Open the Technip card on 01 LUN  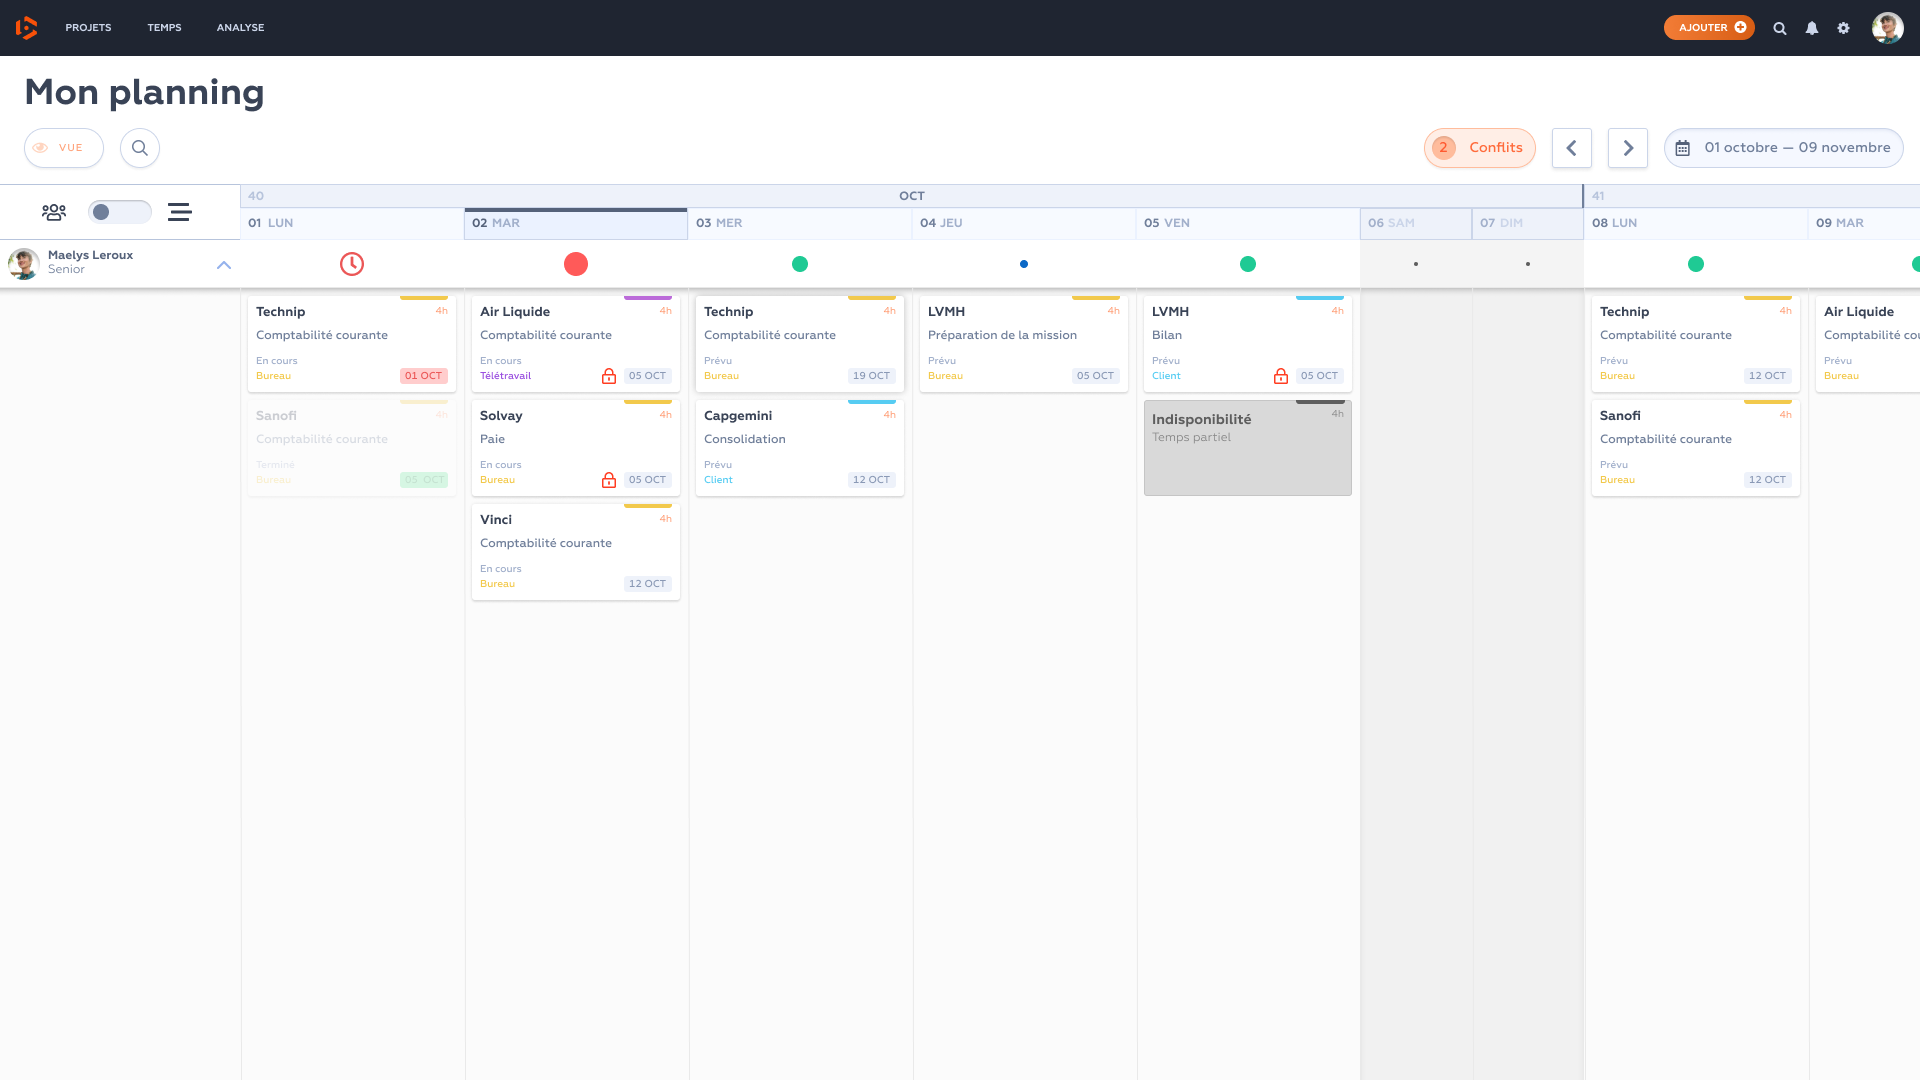(352, 343)
